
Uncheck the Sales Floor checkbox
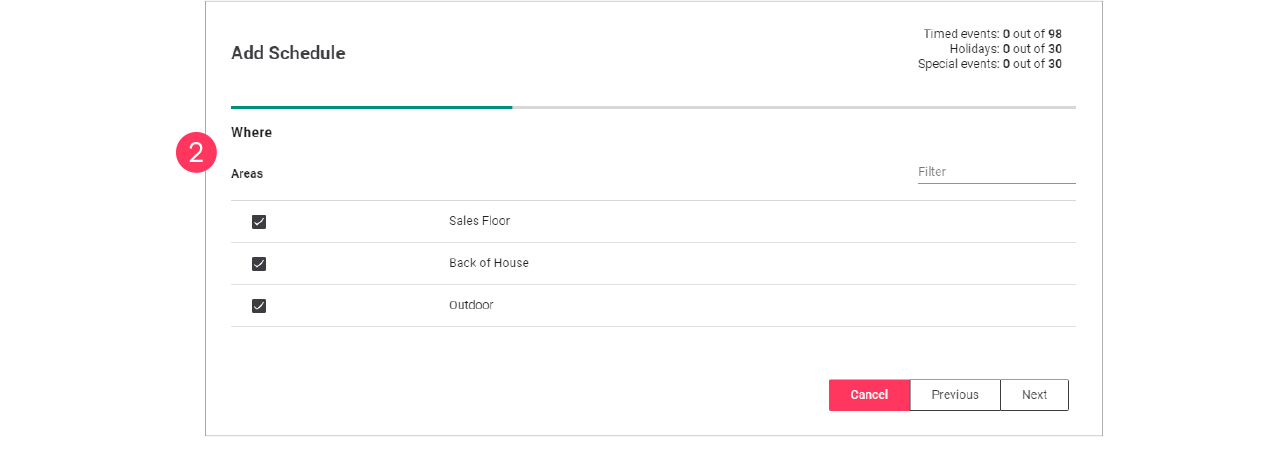click(x=259, y=222)
